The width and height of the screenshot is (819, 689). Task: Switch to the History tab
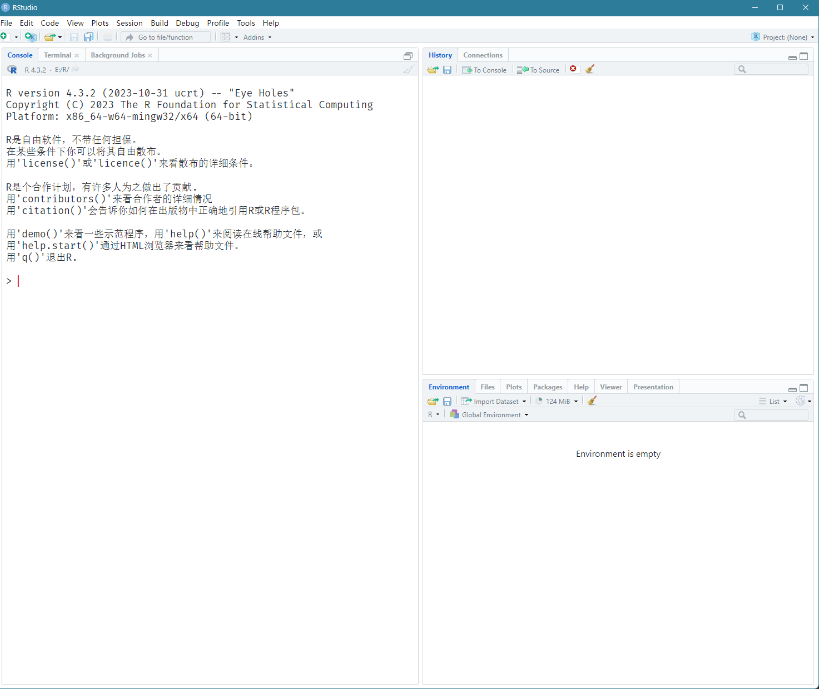point(440,55)
